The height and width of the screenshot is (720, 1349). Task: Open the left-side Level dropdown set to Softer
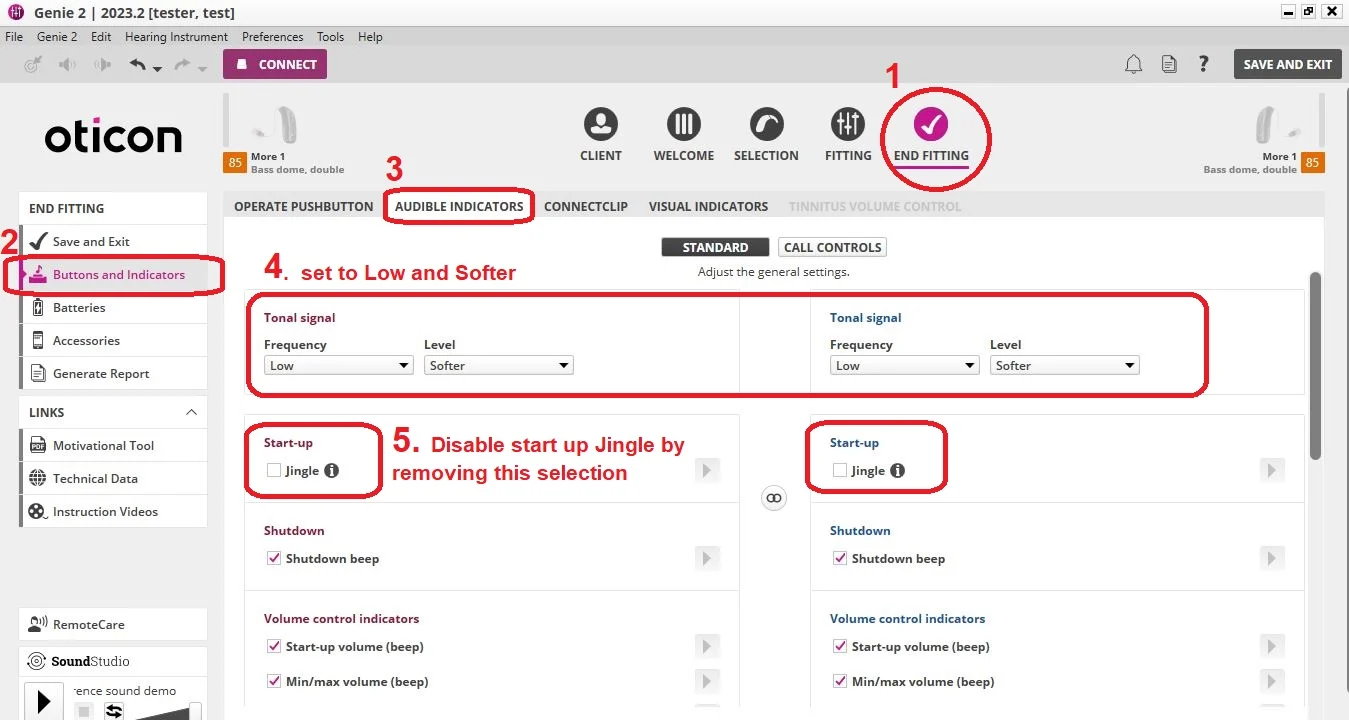(499, 366)
